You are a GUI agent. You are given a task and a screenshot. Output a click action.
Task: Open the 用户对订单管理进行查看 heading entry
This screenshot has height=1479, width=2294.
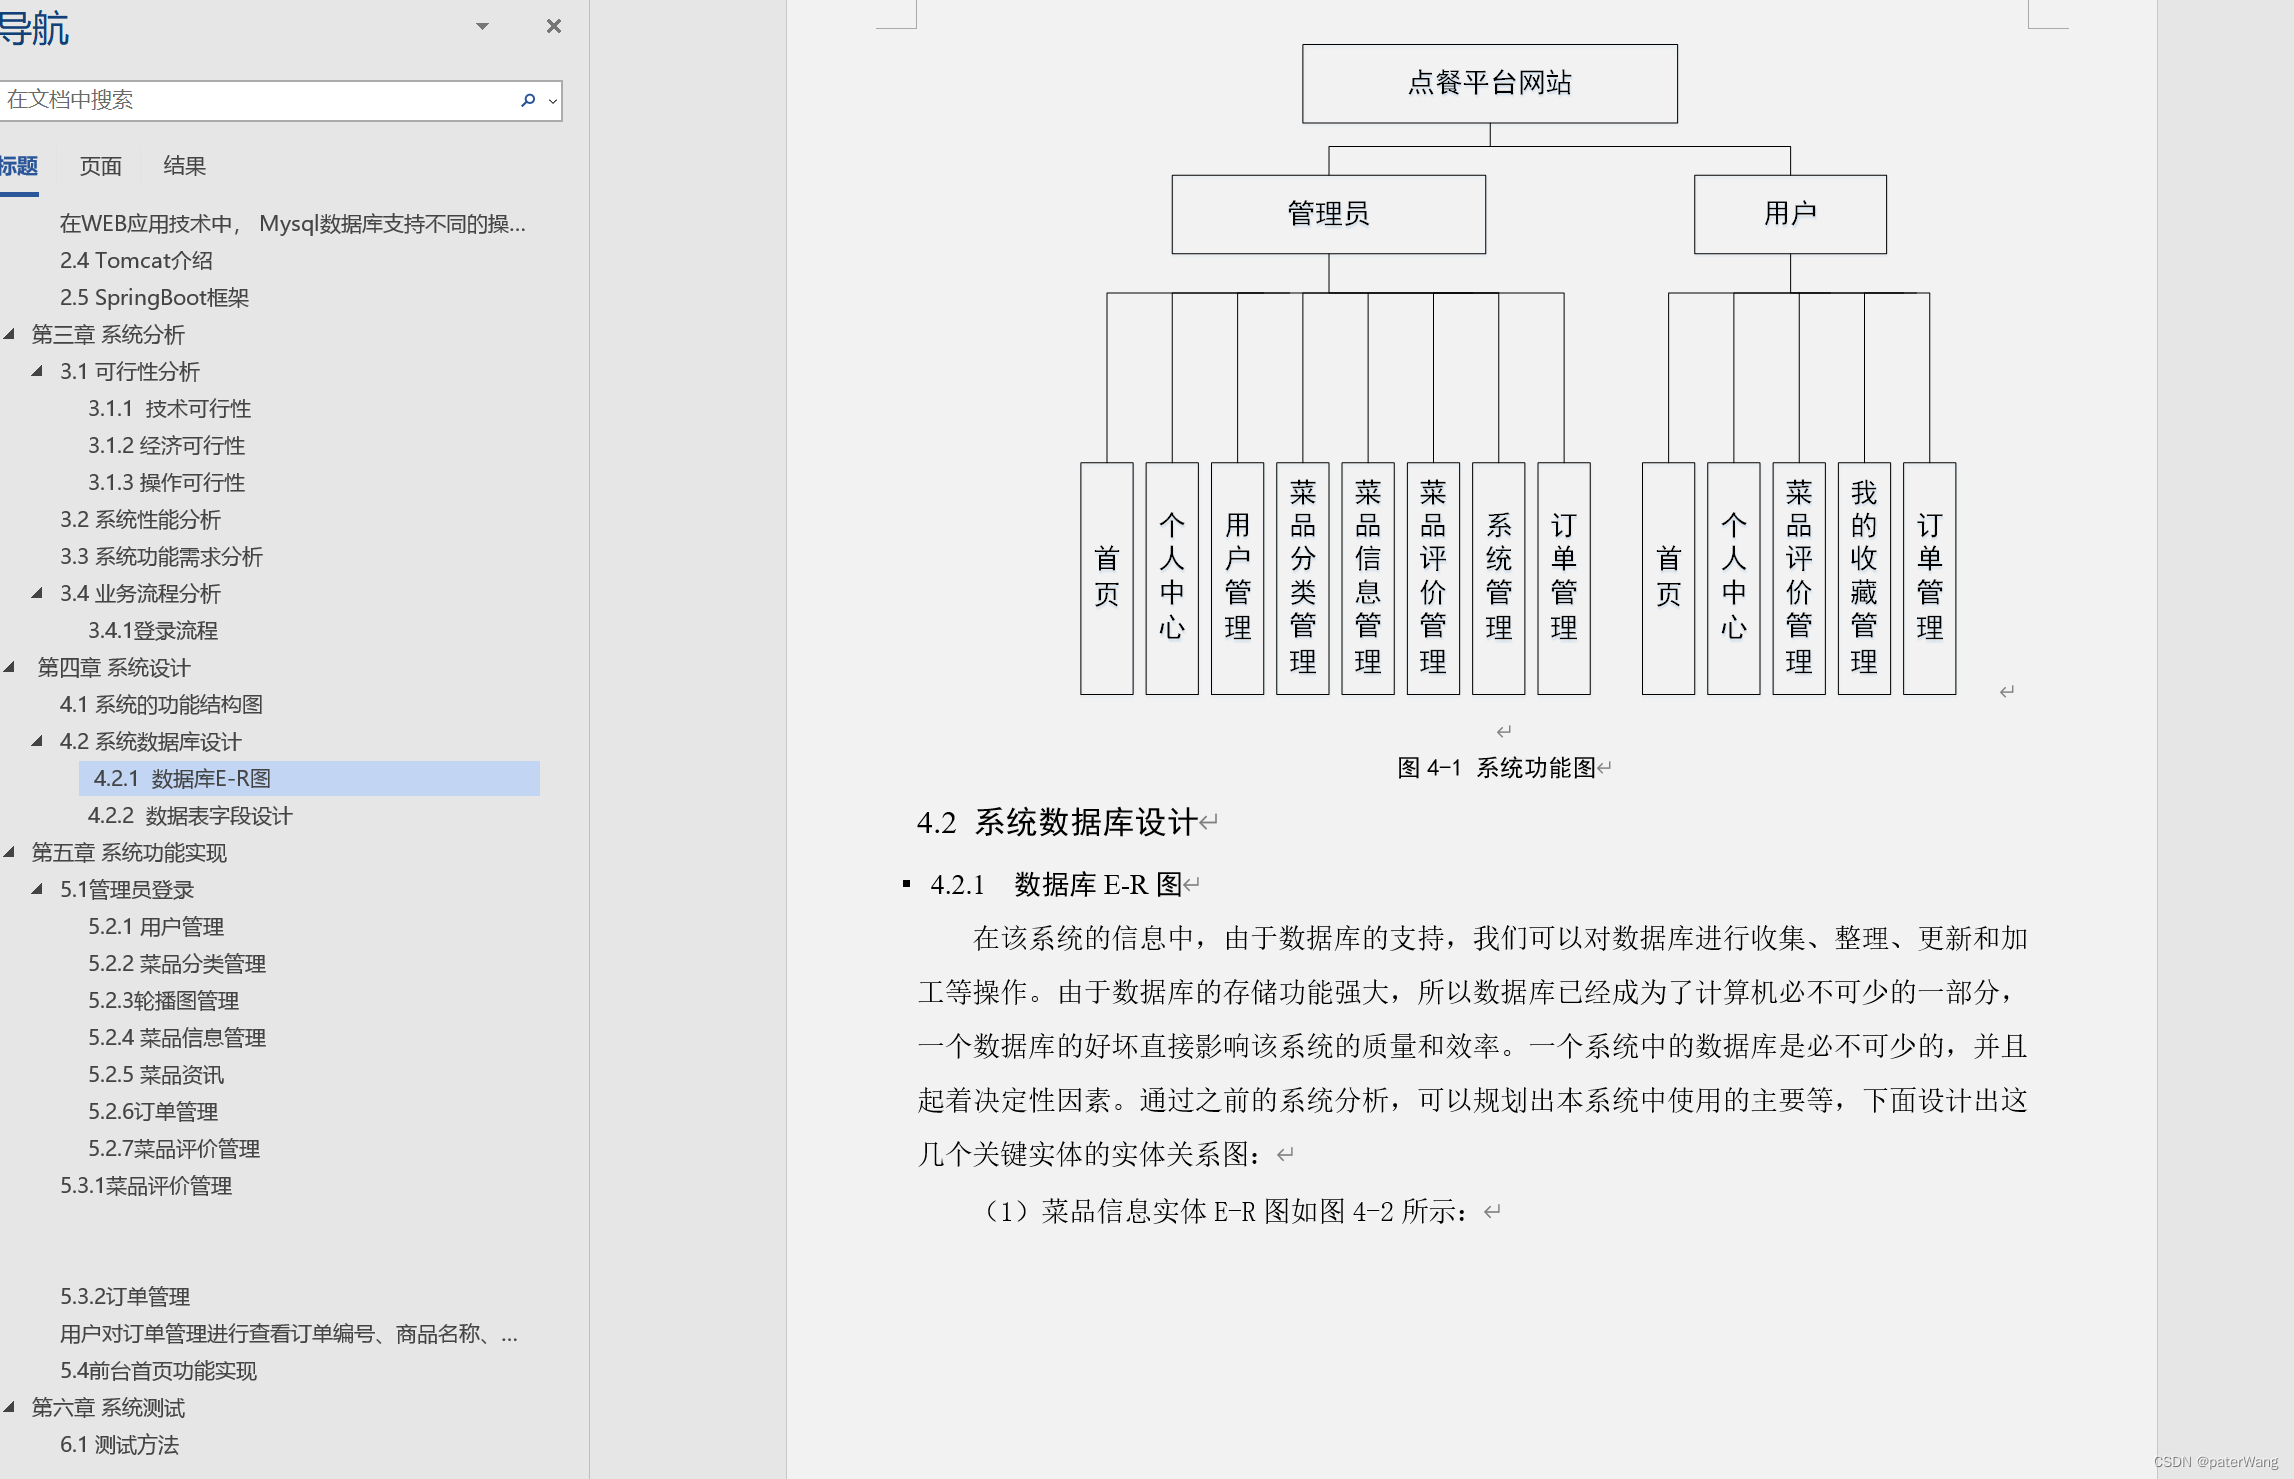(289, 1333)
